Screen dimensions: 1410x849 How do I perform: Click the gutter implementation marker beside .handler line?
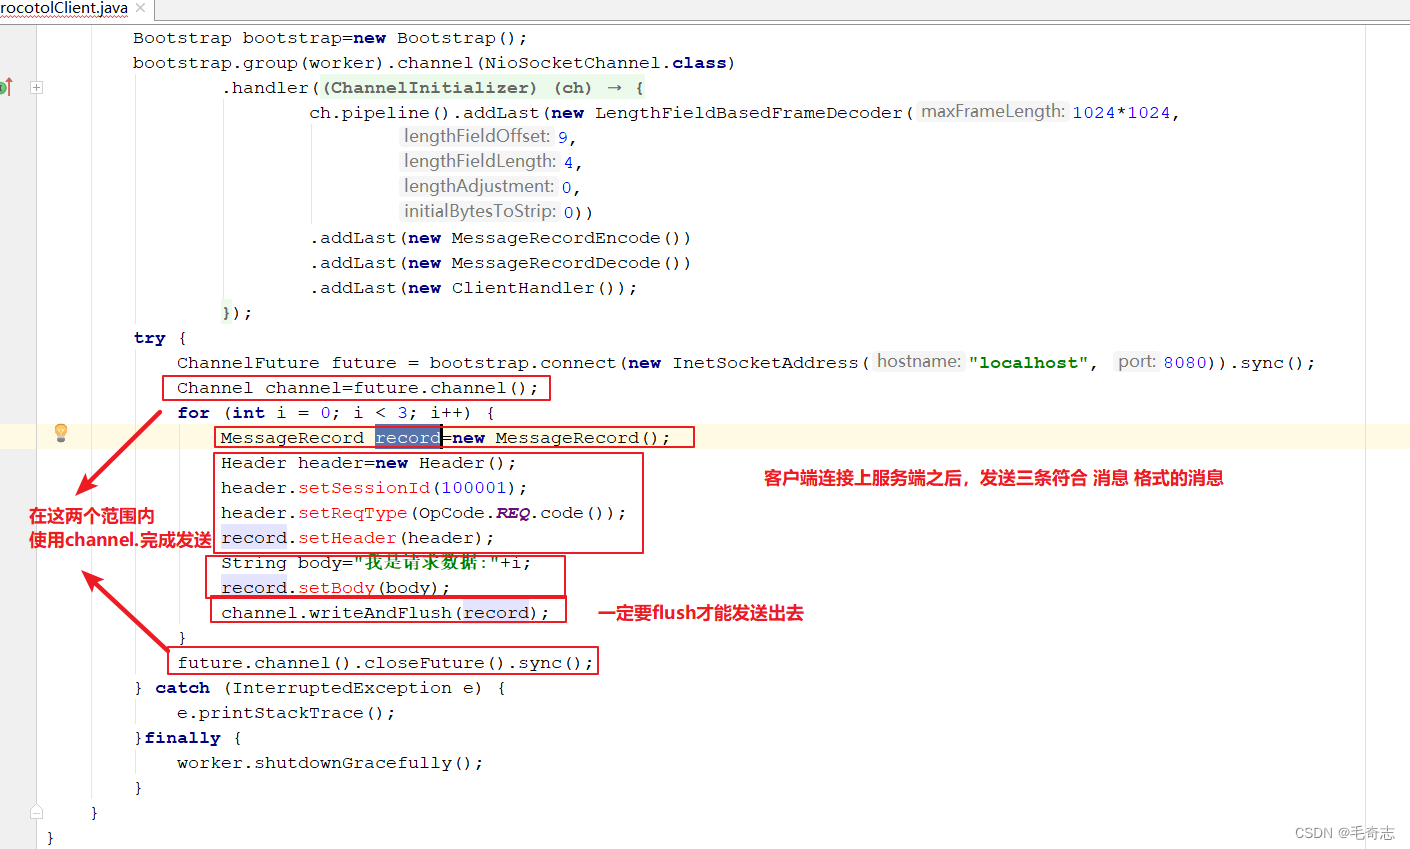(x=6, y=87)
